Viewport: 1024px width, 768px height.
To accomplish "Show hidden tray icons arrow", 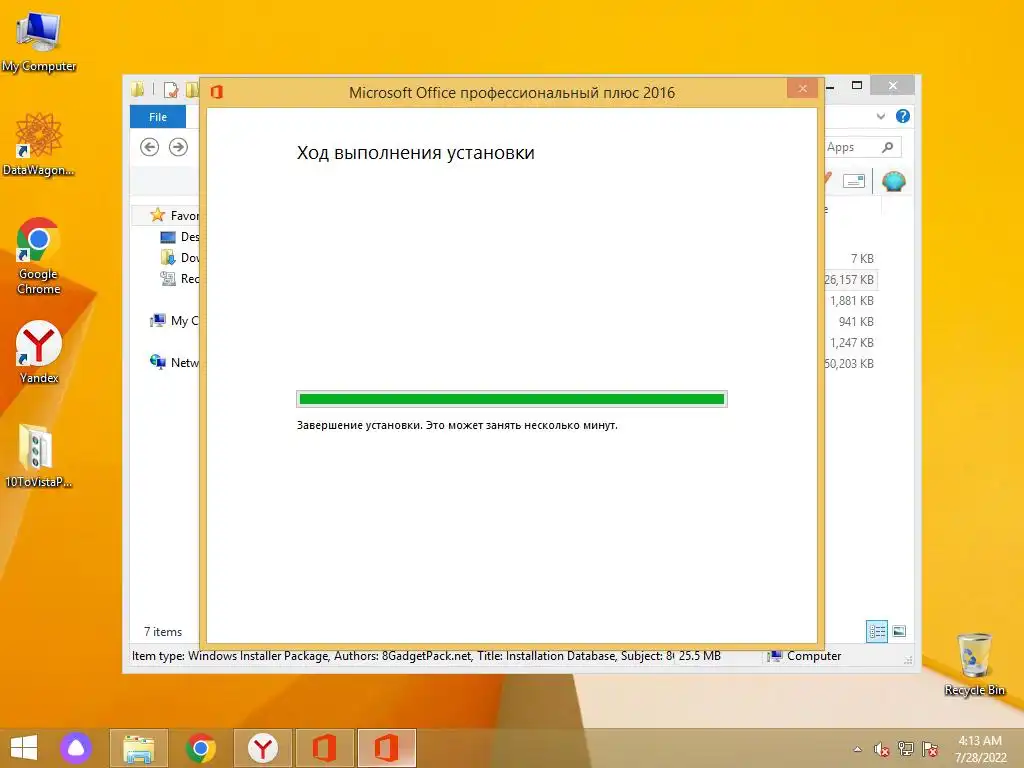I will tap(857, 749).
